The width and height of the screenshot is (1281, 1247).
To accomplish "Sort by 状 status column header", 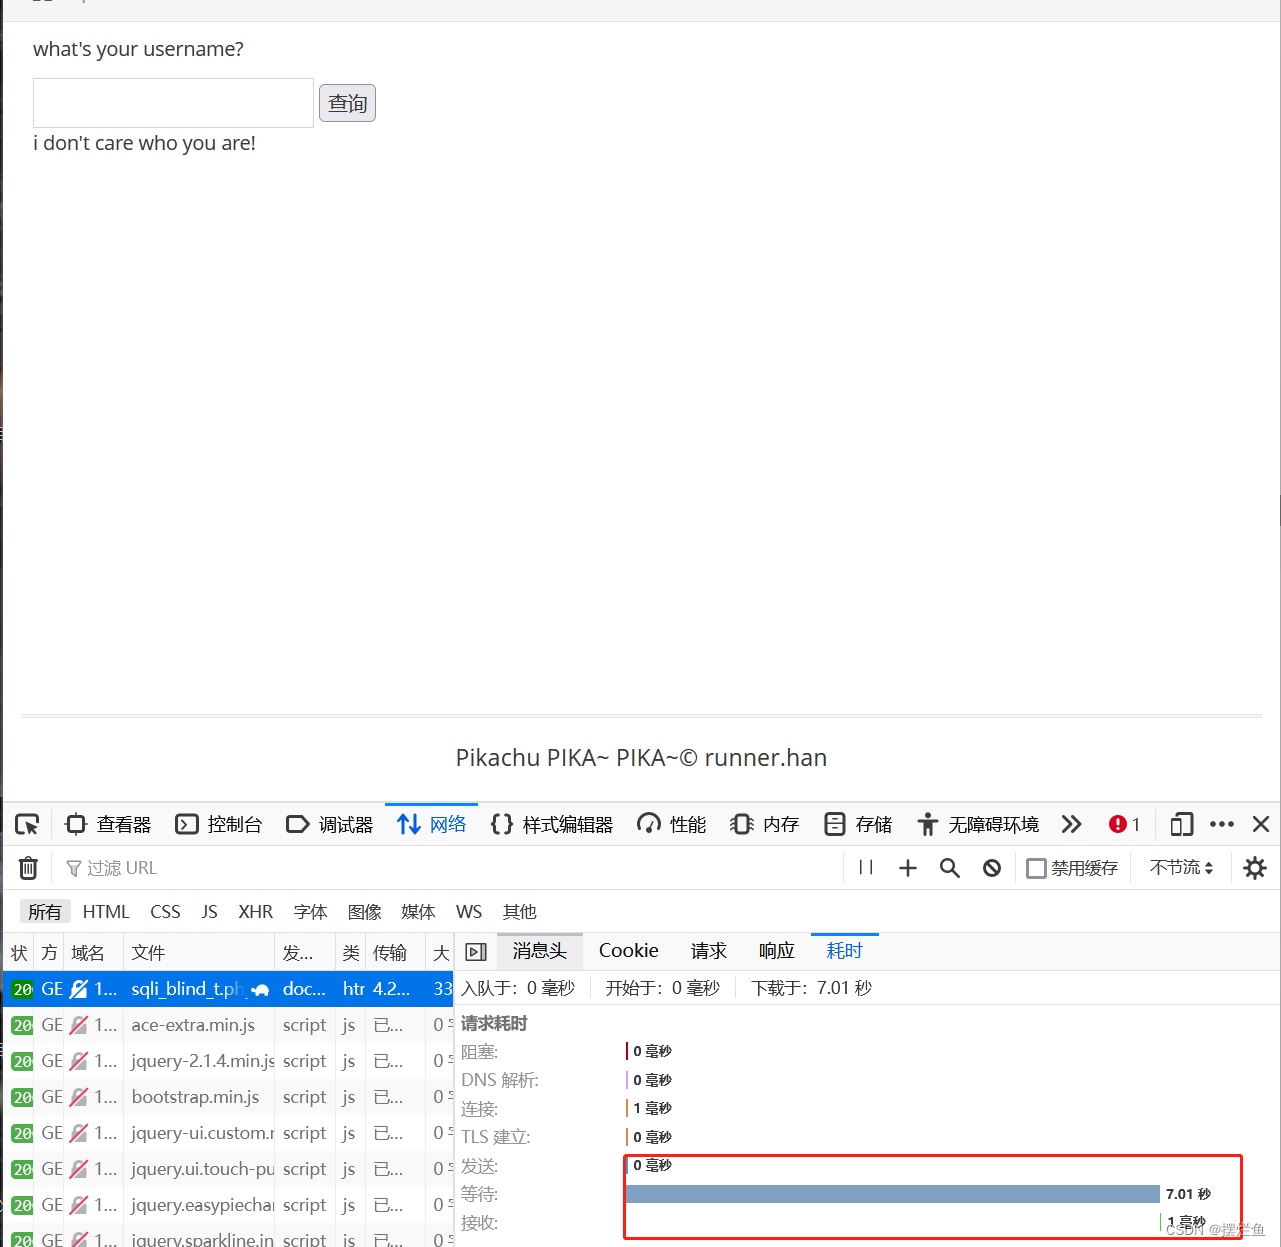I will (x=19, y=953).
